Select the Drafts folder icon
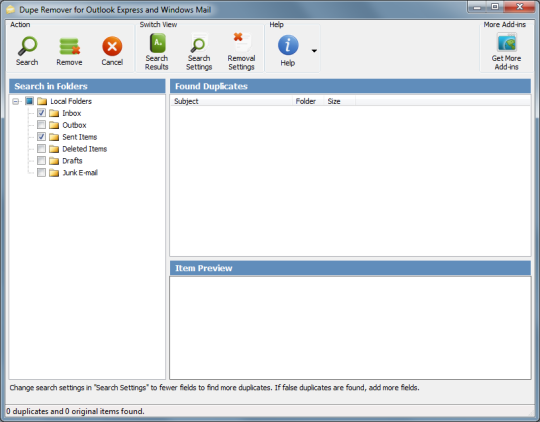540x422 pixels. click(54, 161)
